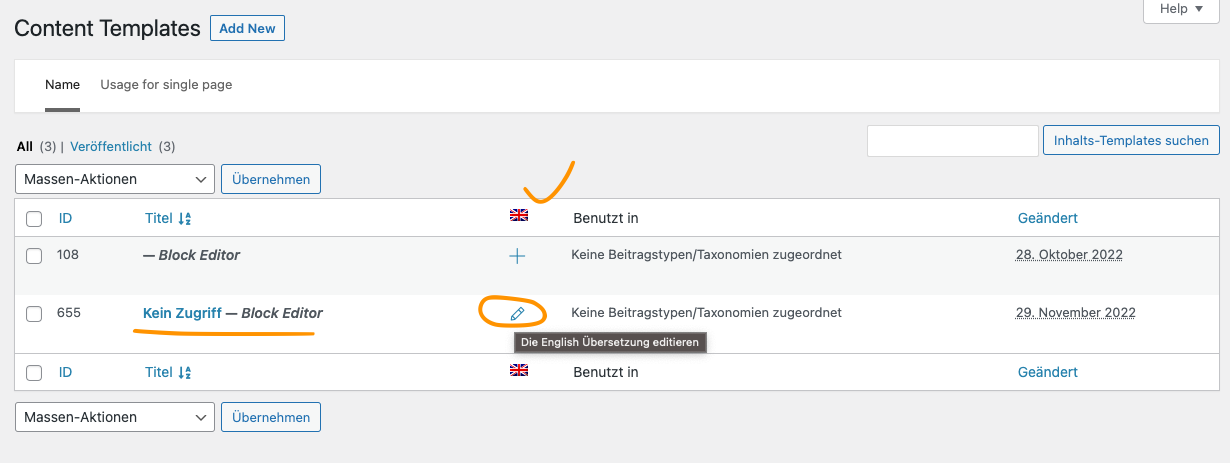Click the template search input field
Viewport: 1230px width, 463px height.
[x=953, y=141]
